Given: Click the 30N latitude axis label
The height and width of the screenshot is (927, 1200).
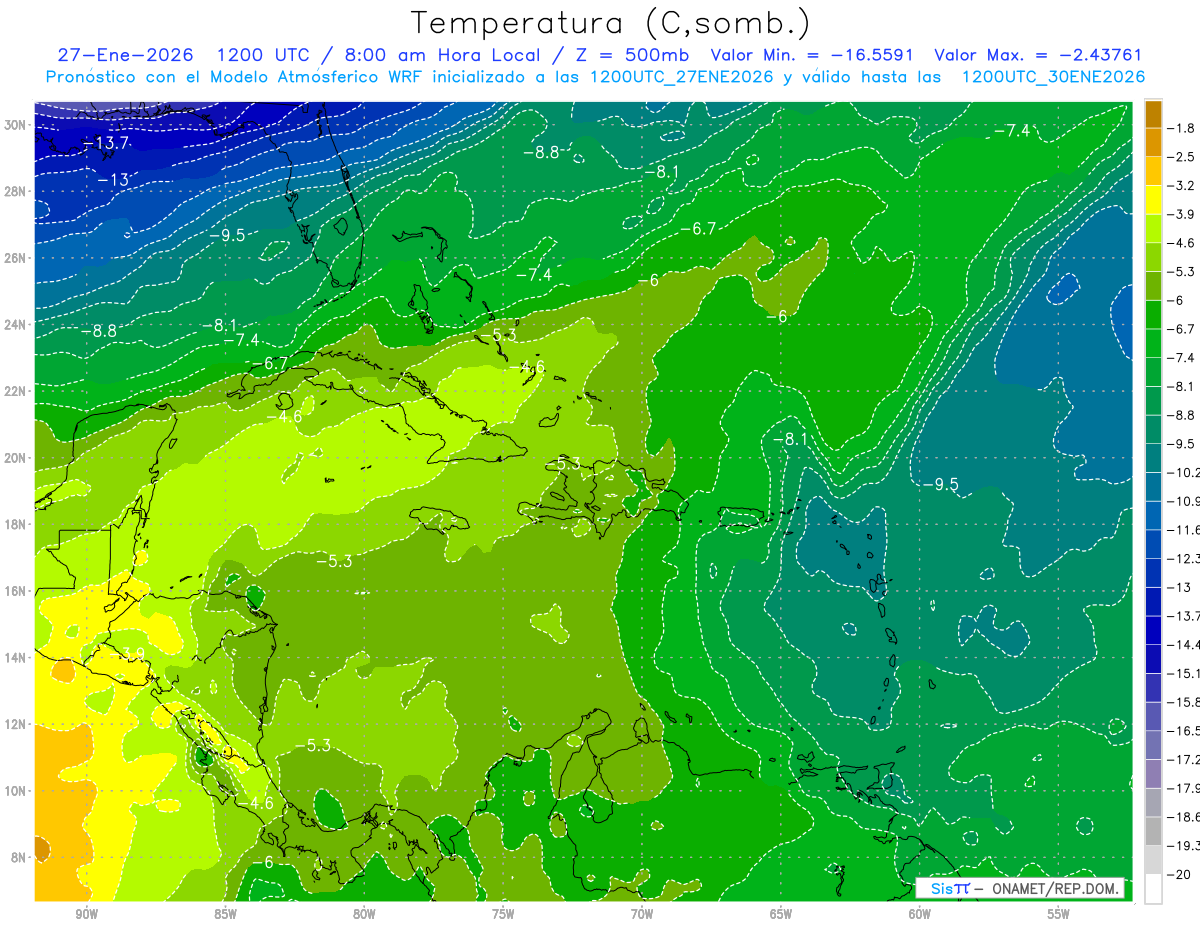Looking at the screenshot, I should (x=15, y=125).
